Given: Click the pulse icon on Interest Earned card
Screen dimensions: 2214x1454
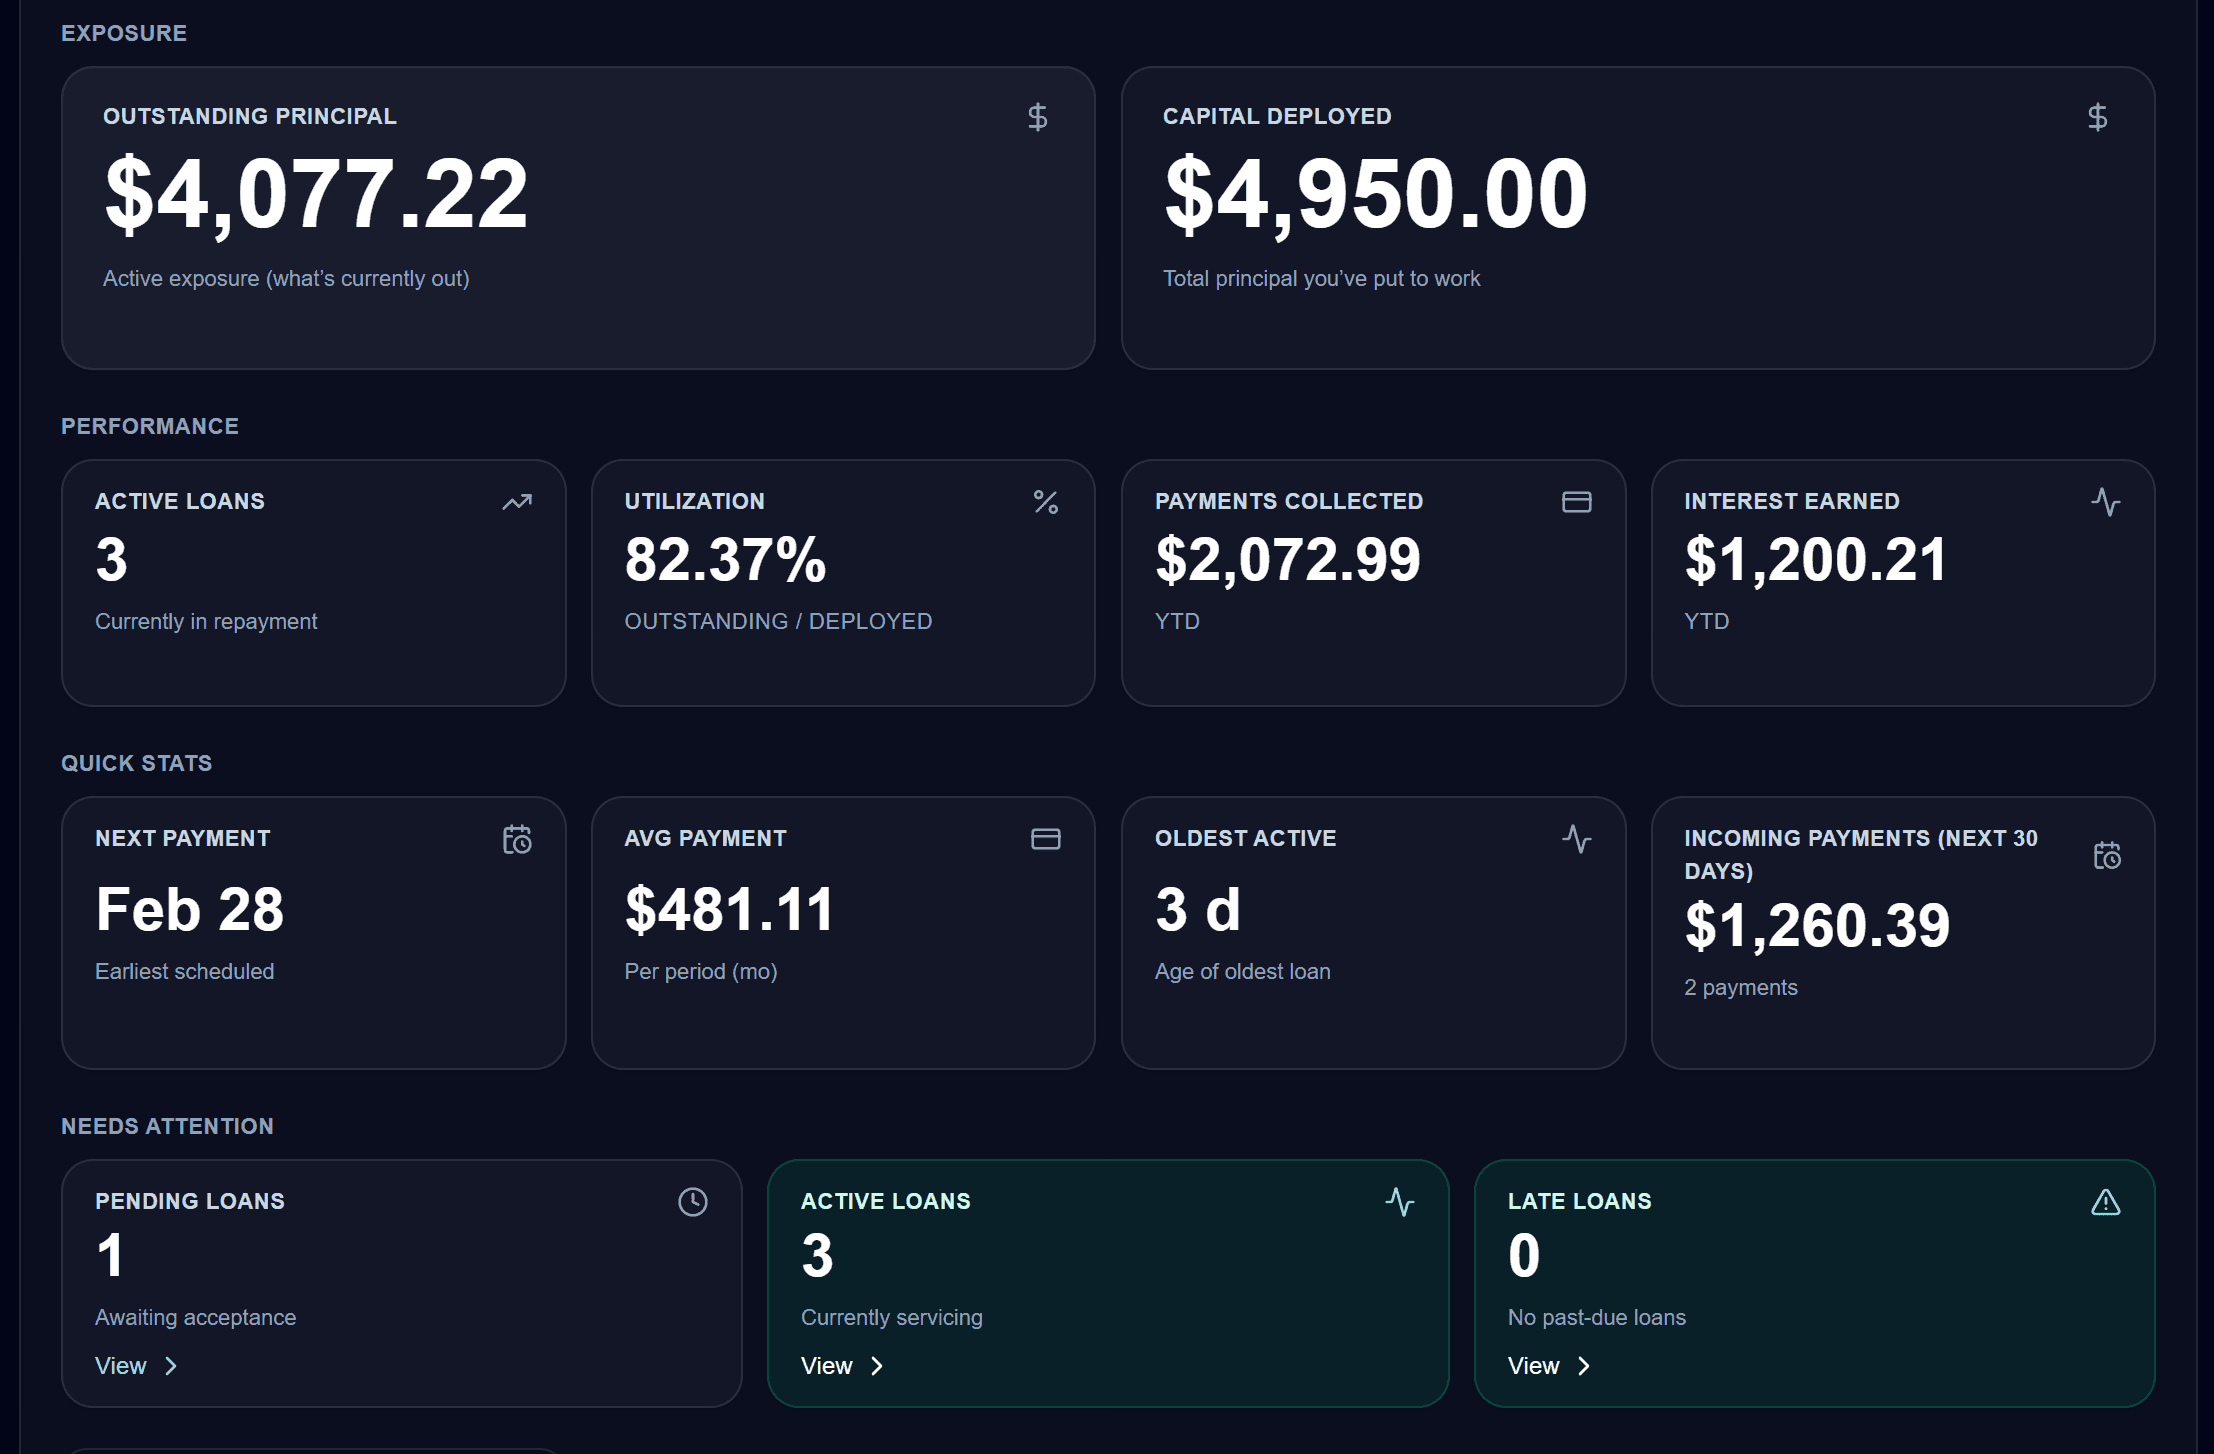Looking at the screenshot, I should (x=2107, y=502).
